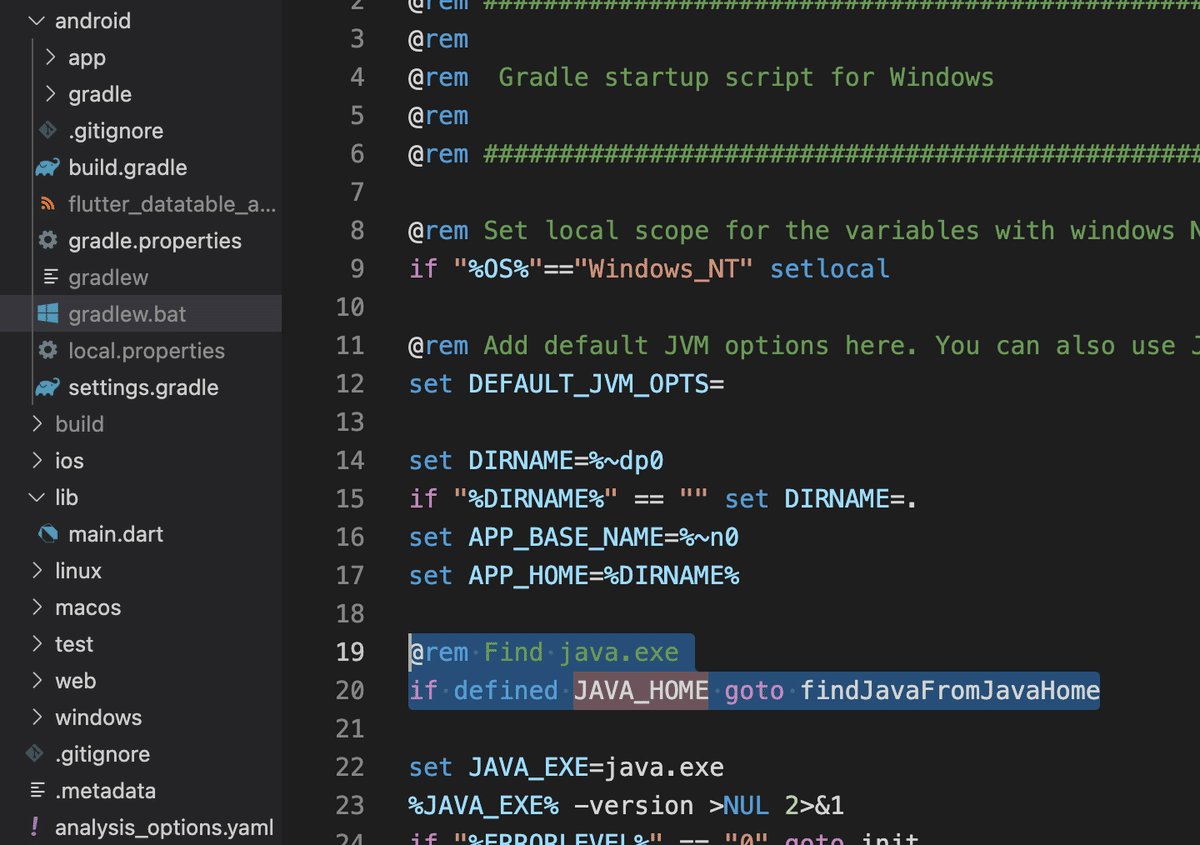Click the exclamation icon for analysis_options.yaml
The image size is (1200, 845).
point(35,827)
